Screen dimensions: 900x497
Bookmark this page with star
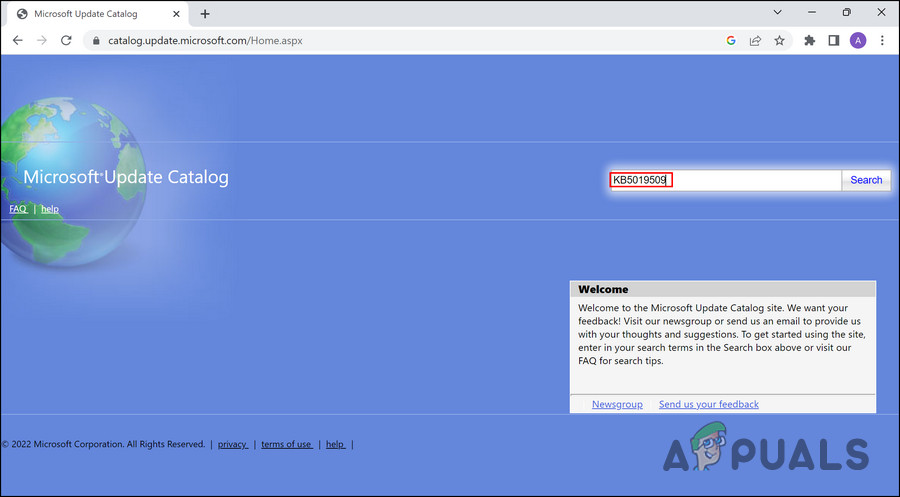point(779,41)
